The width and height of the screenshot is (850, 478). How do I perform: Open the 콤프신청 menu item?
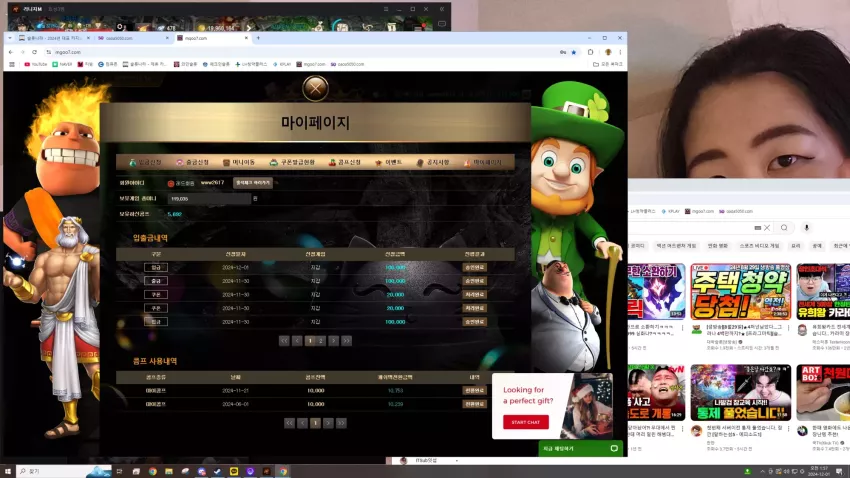(345, 163)
